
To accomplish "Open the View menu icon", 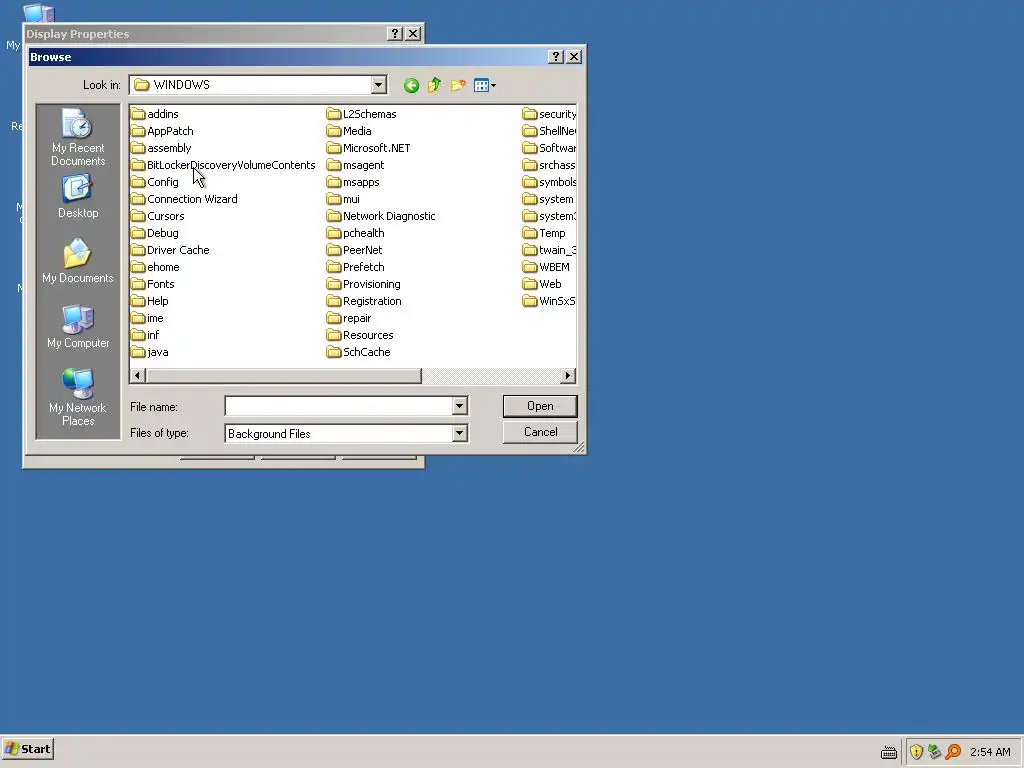I will click(485, 86).
